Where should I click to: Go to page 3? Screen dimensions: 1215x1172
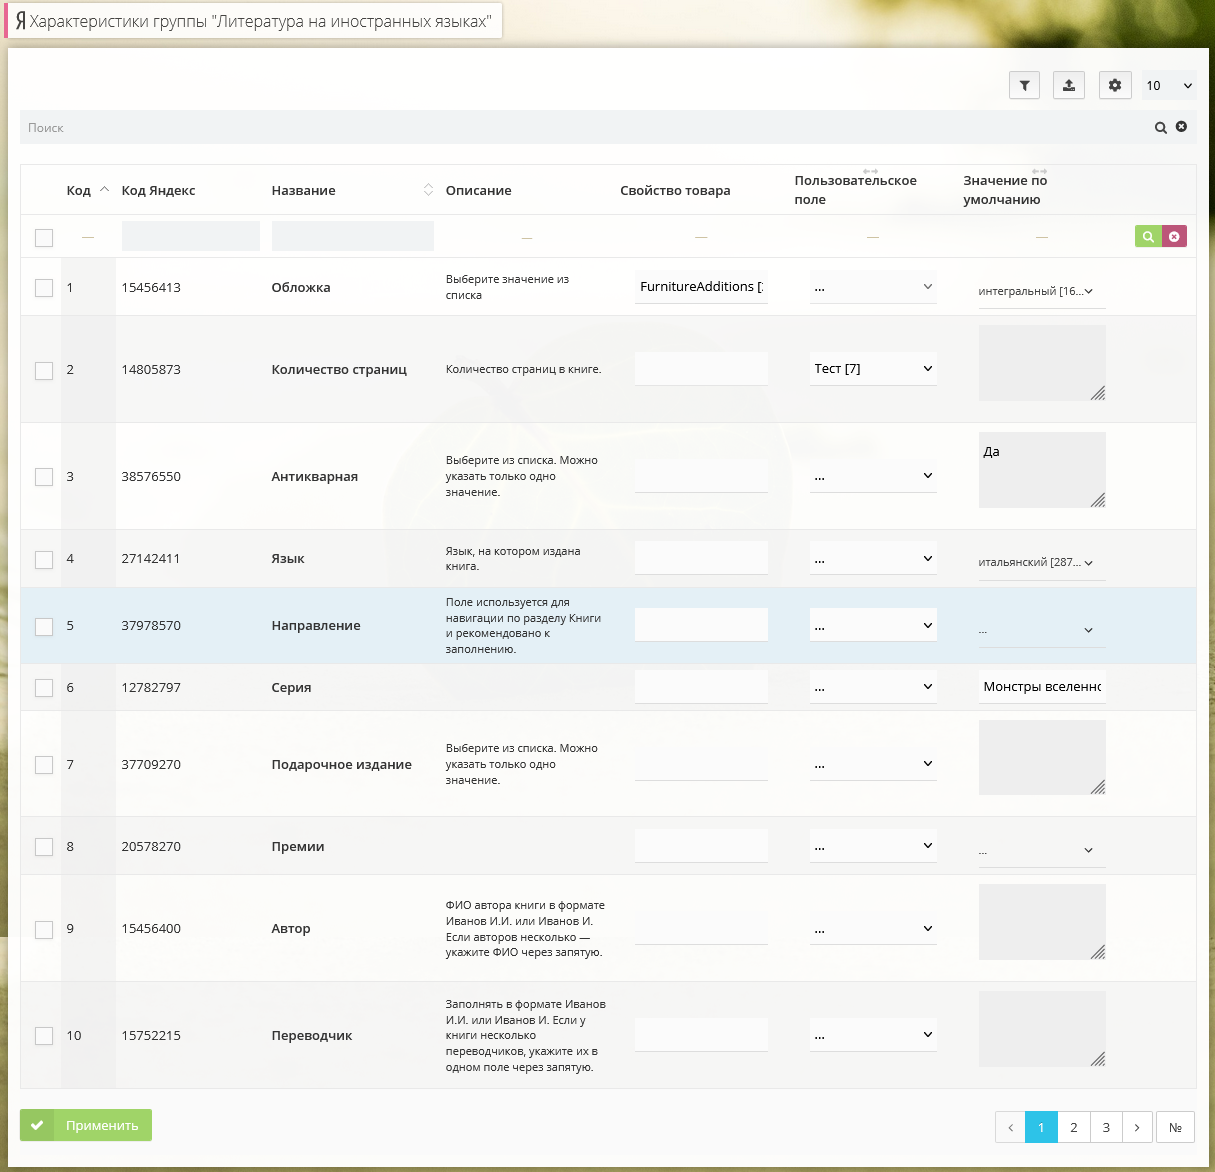[1105, 1127]
